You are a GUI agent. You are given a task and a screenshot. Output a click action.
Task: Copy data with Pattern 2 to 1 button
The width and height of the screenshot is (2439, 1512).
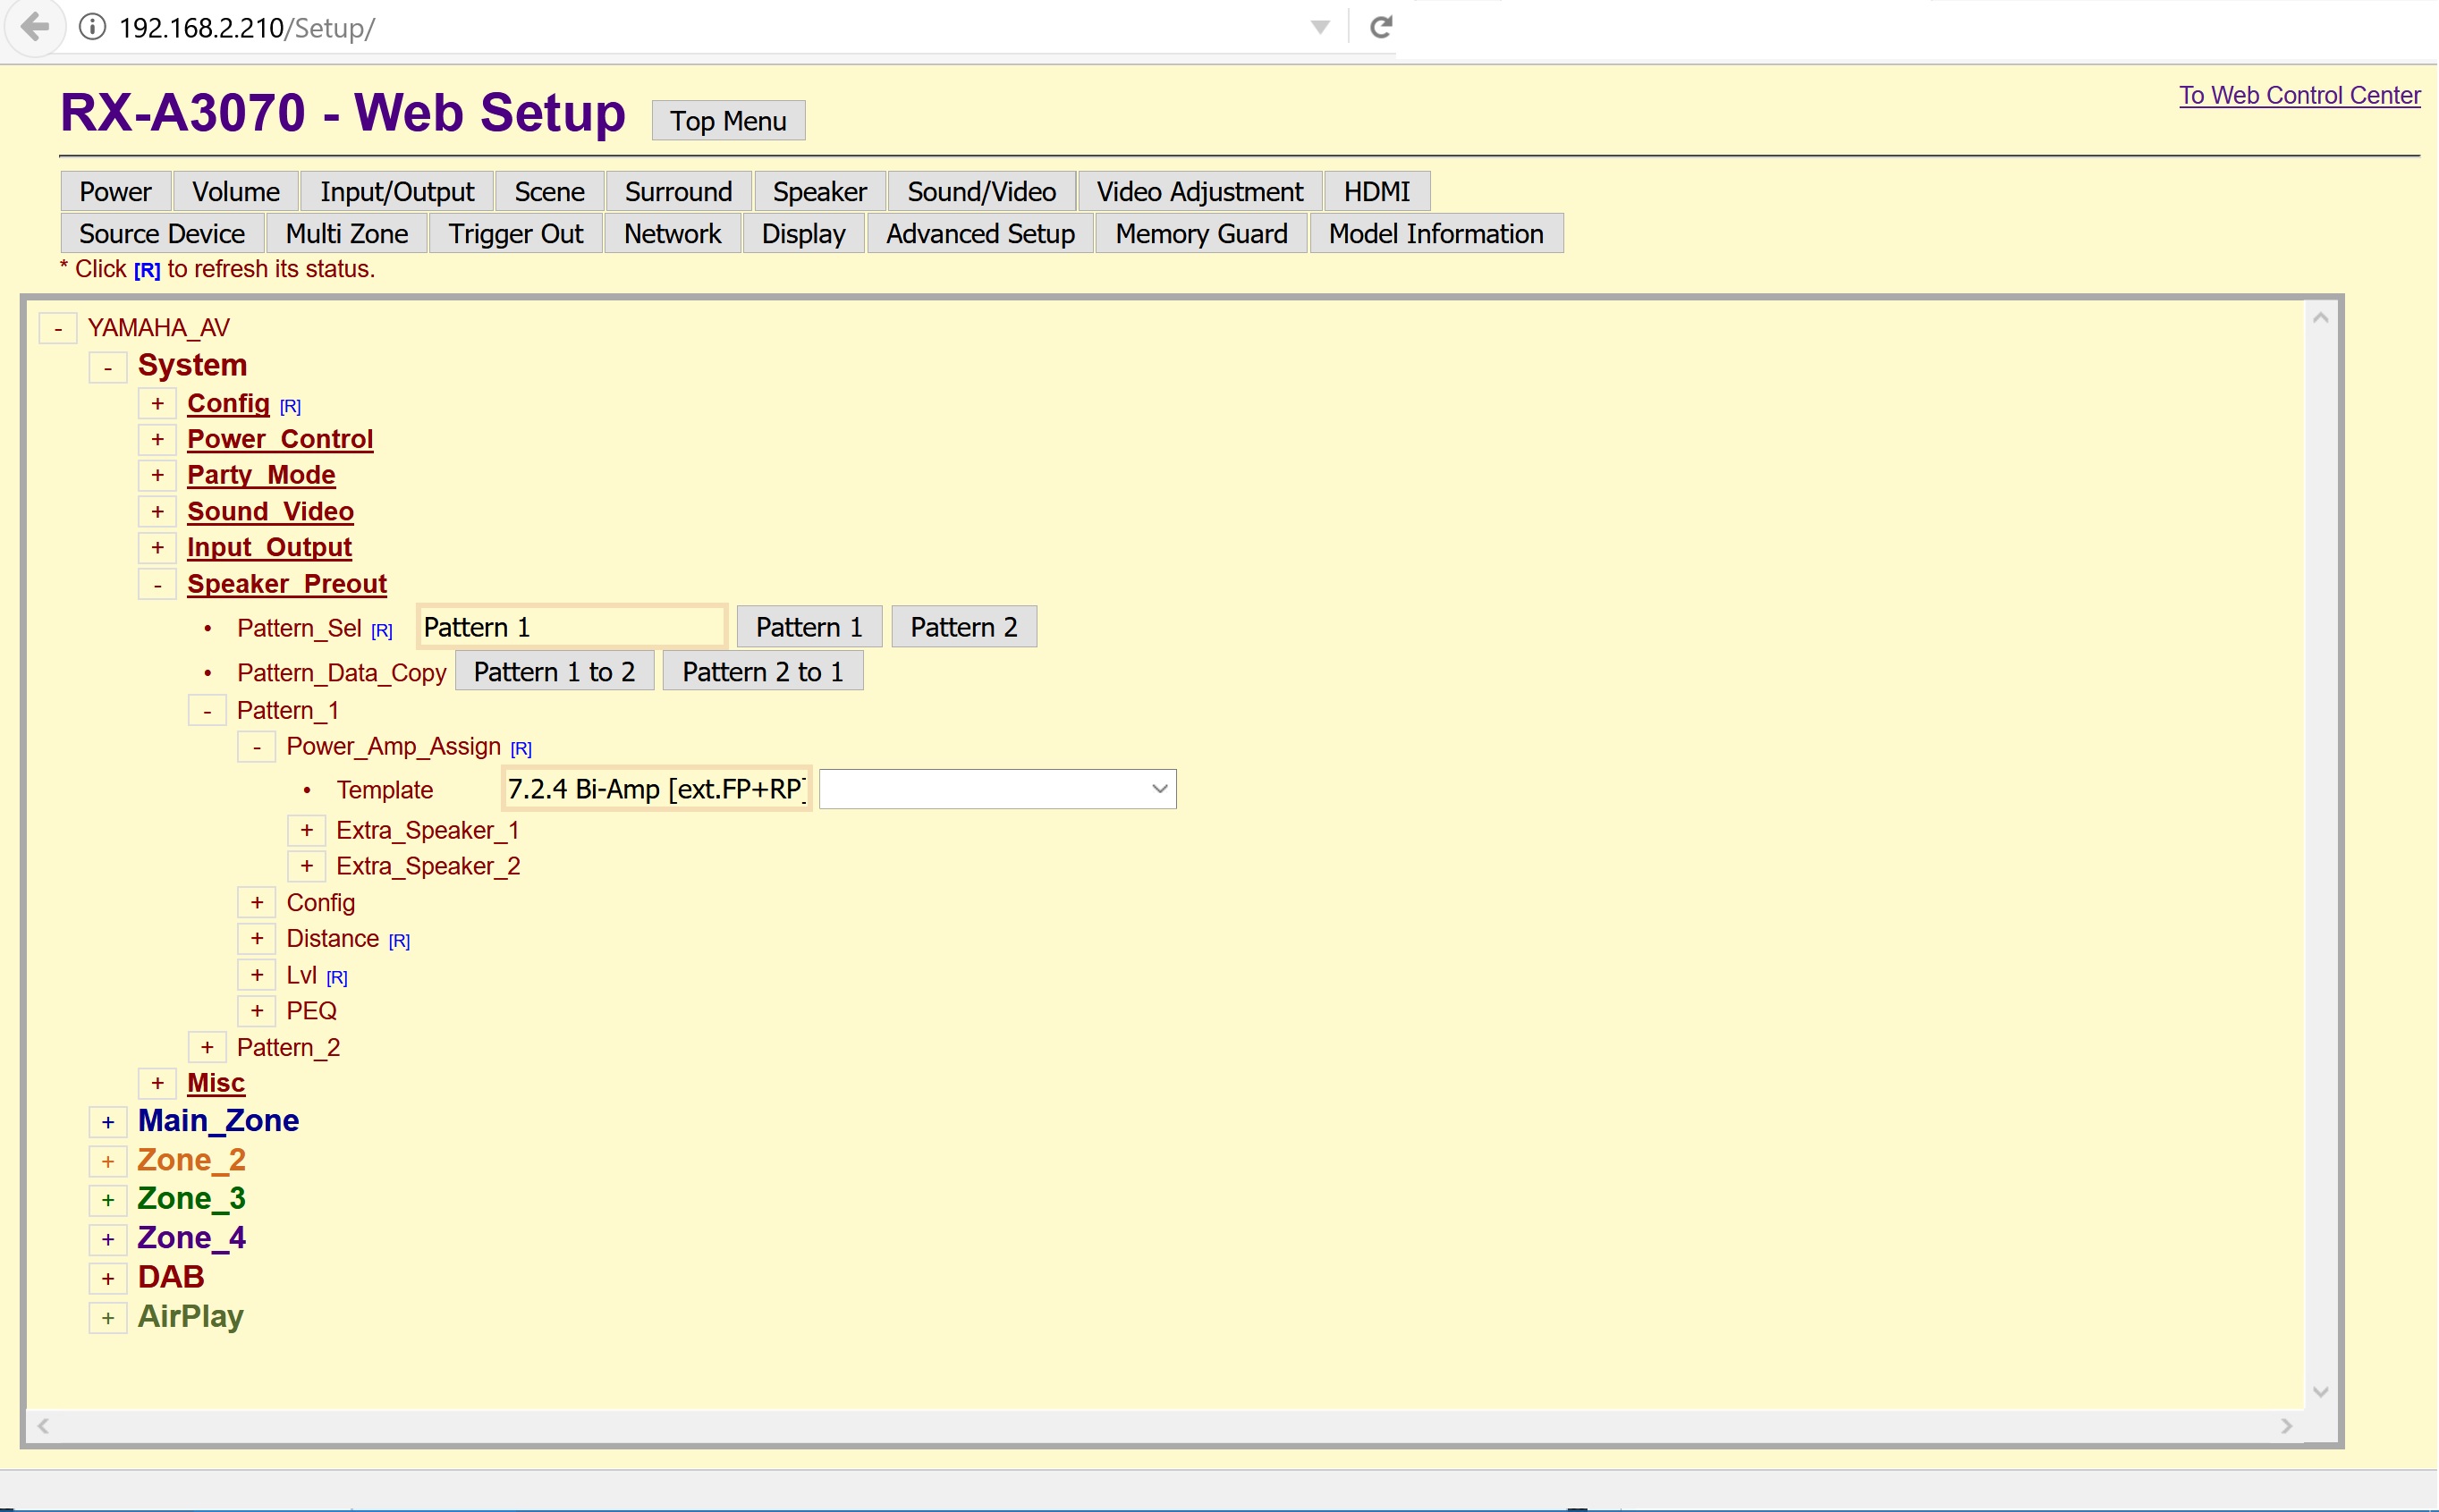763,671
